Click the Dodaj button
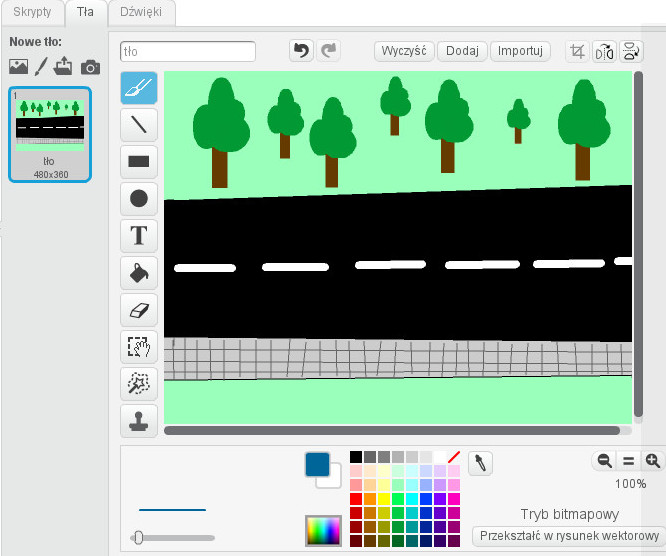The width and height of the screenshot is (666, 556). (x=462, y=51)
